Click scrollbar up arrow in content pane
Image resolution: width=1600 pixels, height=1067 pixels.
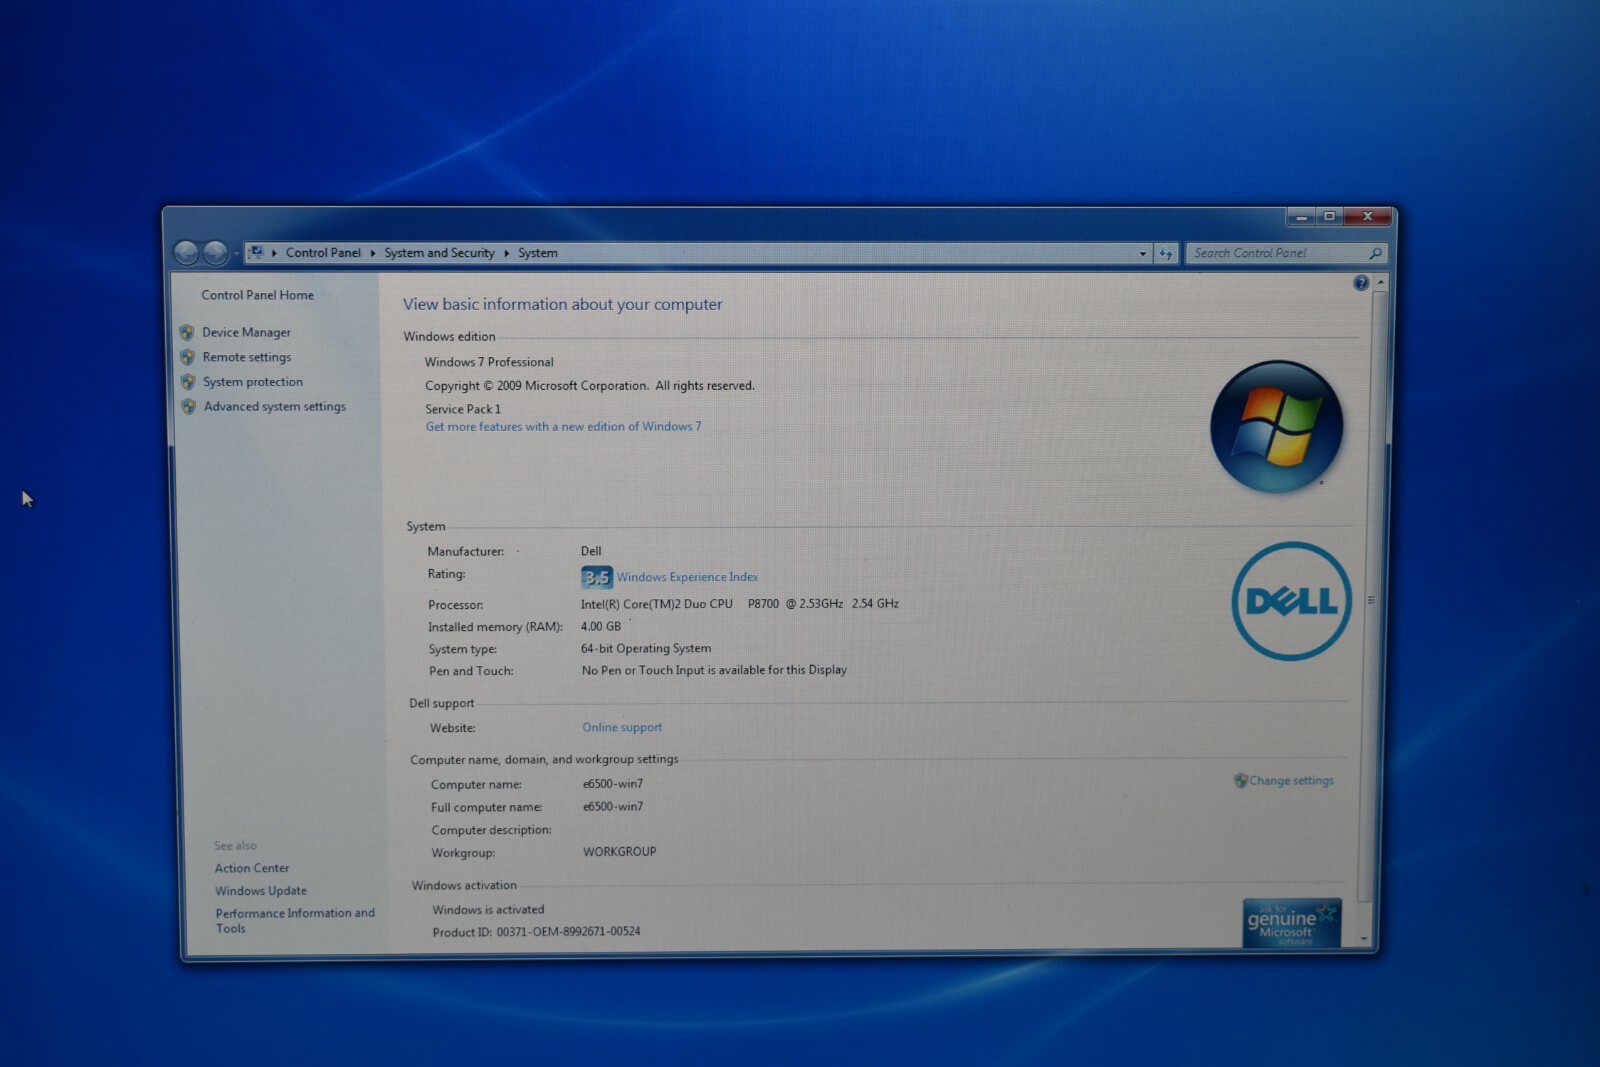click(1381, 284)
